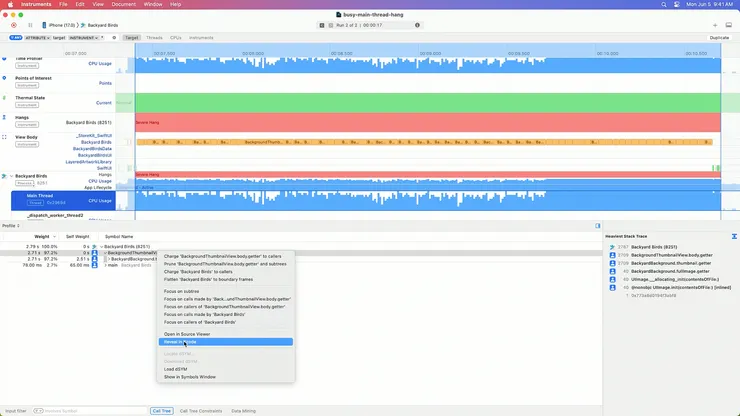Select the Hangs instrument hourglass icon

coord(4,117)
